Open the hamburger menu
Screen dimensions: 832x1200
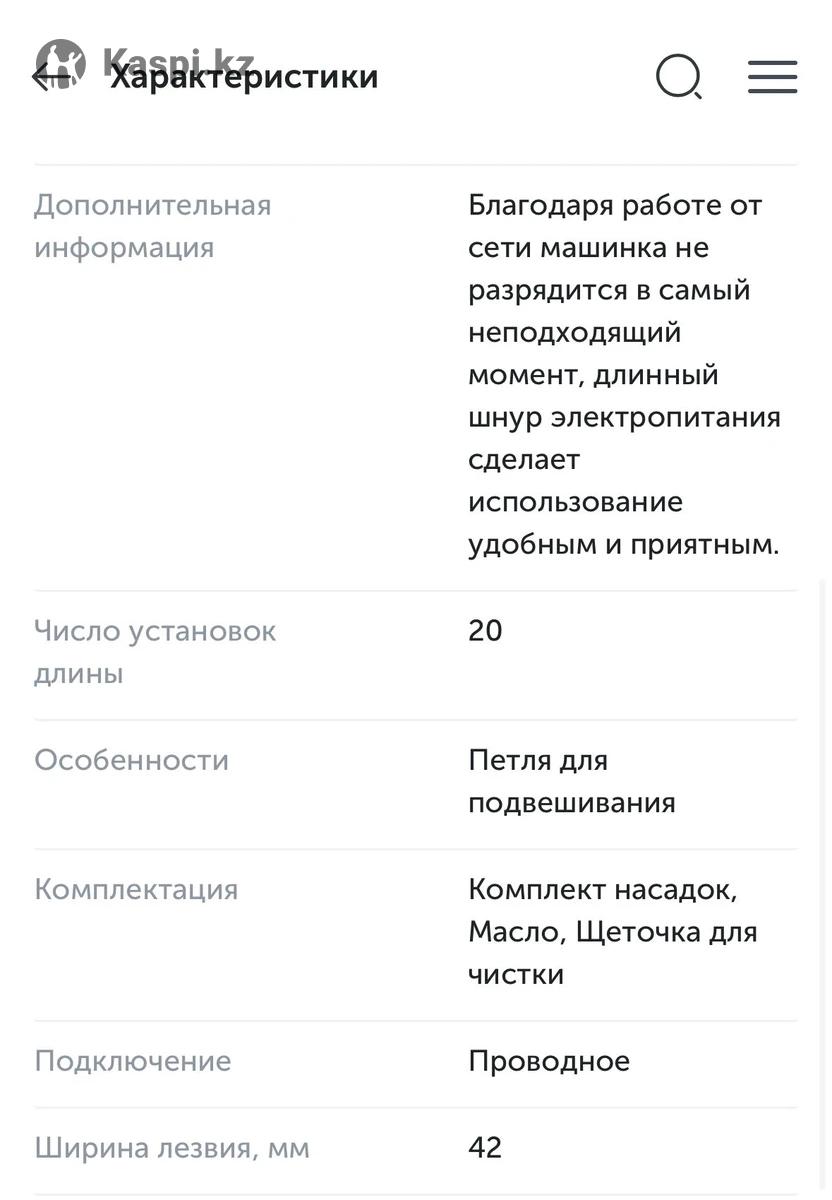[772, 77]
